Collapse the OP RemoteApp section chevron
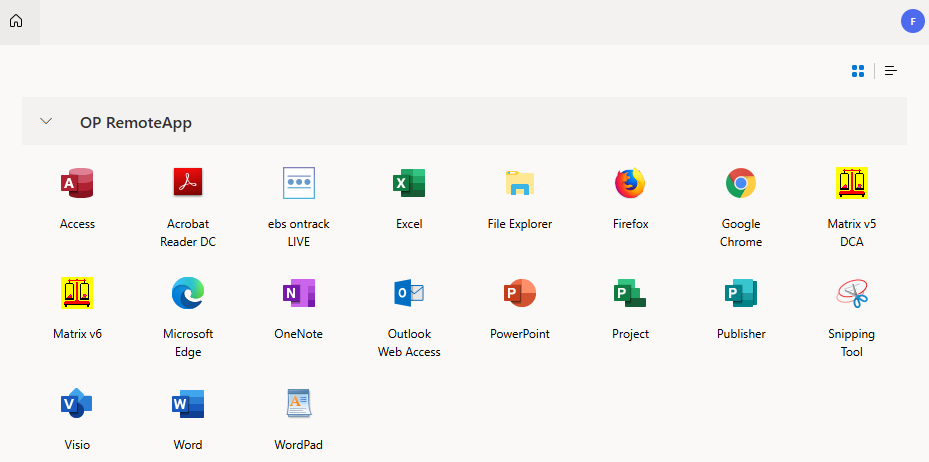929x462 pixels. (46, 121)
